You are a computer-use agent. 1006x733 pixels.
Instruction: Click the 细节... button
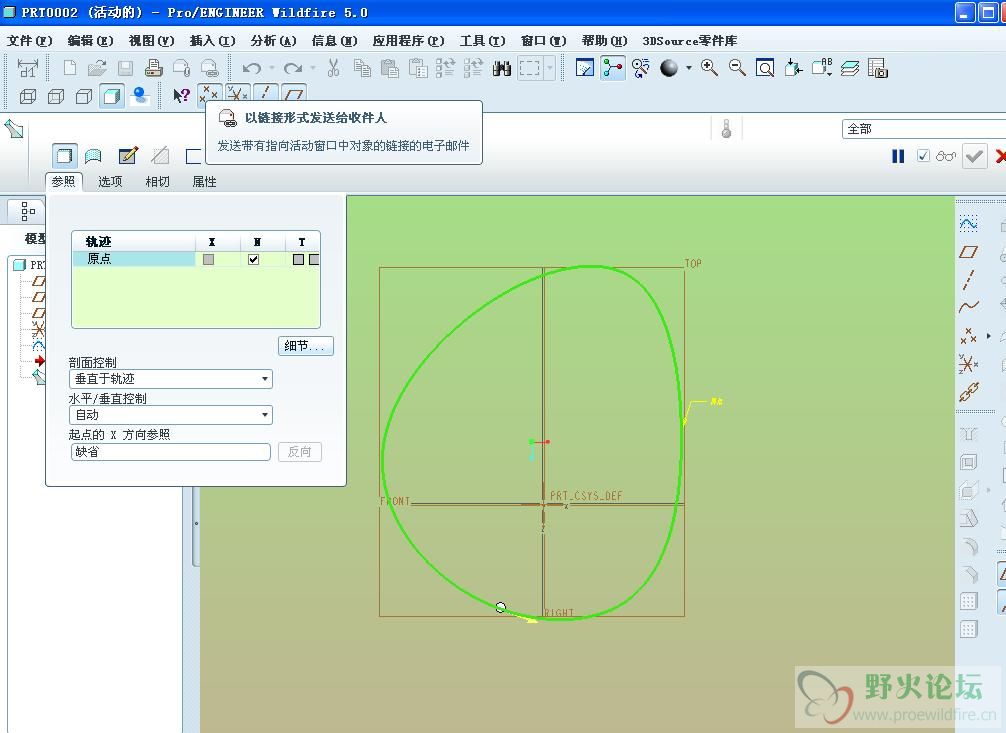click(305, 345)
